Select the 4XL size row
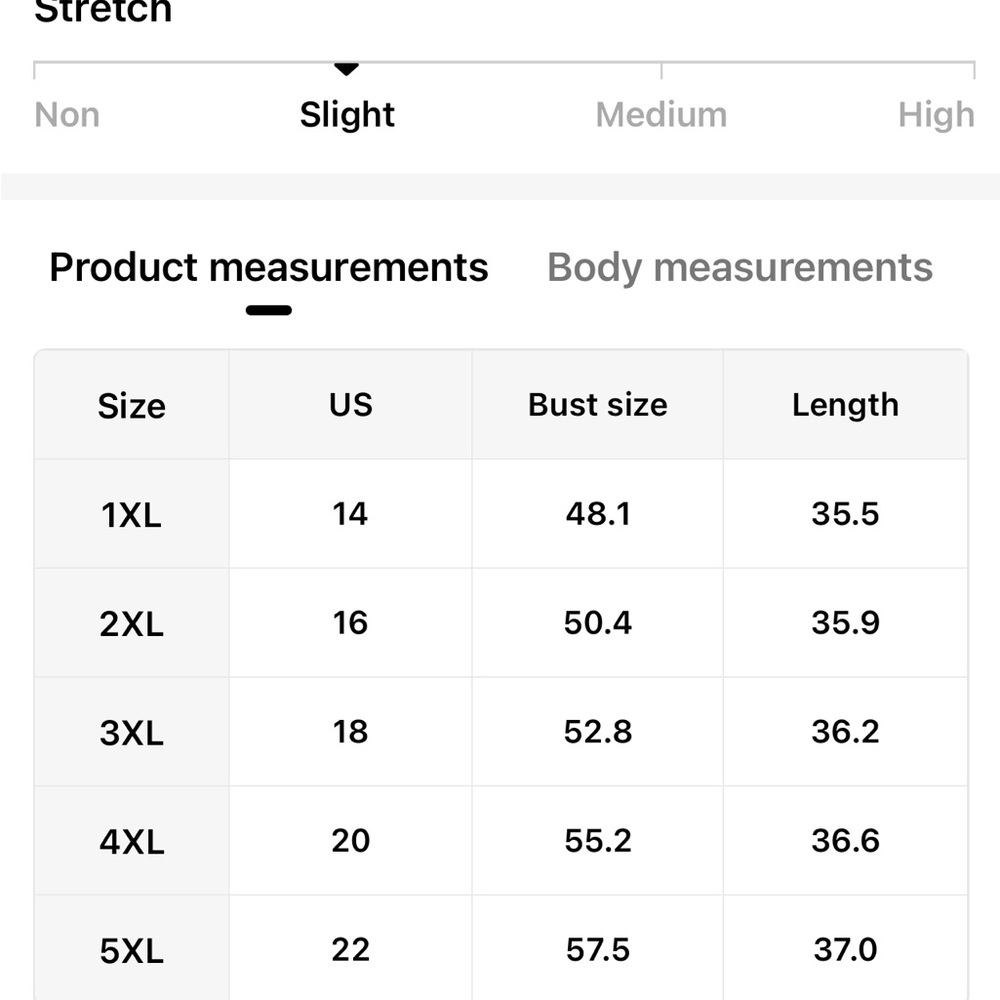Viewport: 1000px width, 1000px height. (x=131, y=840)
